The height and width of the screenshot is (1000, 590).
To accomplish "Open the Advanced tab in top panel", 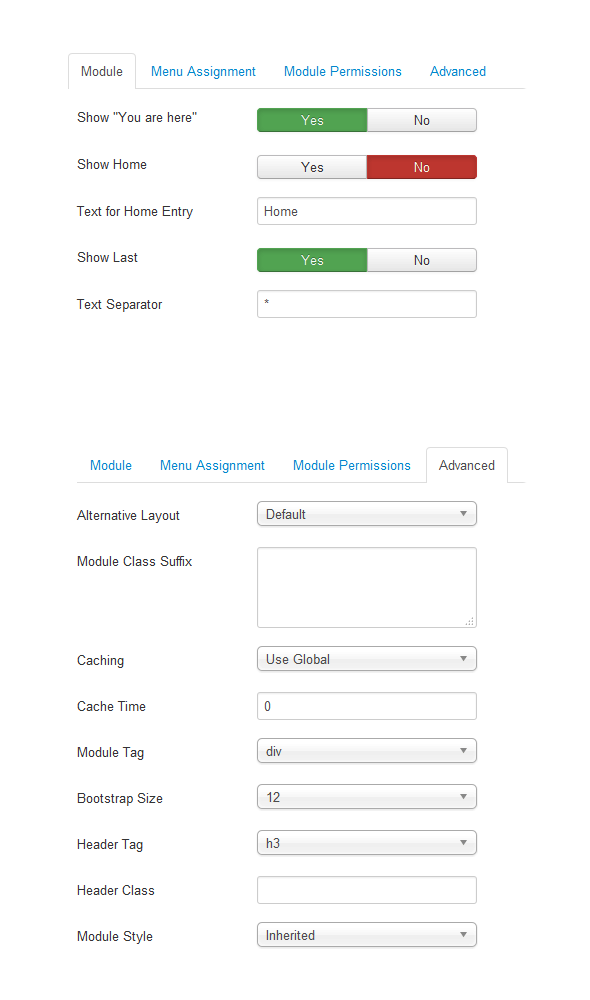I will 457,71.
